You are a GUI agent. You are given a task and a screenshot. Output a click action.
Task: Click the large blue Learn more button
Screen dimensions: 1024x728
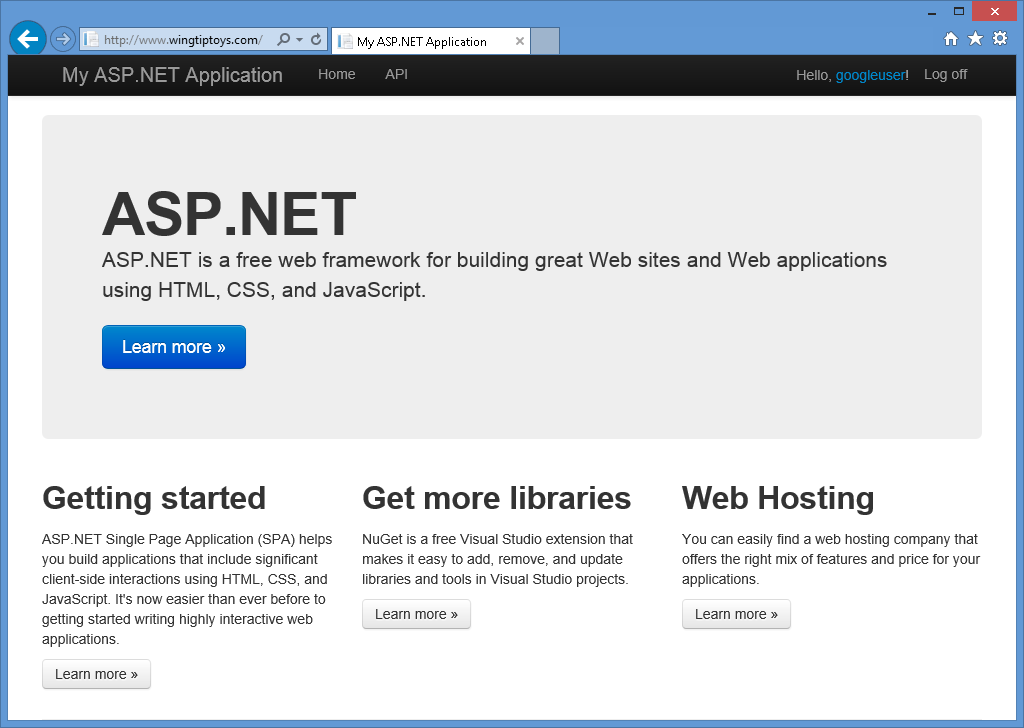pos(173,346)
